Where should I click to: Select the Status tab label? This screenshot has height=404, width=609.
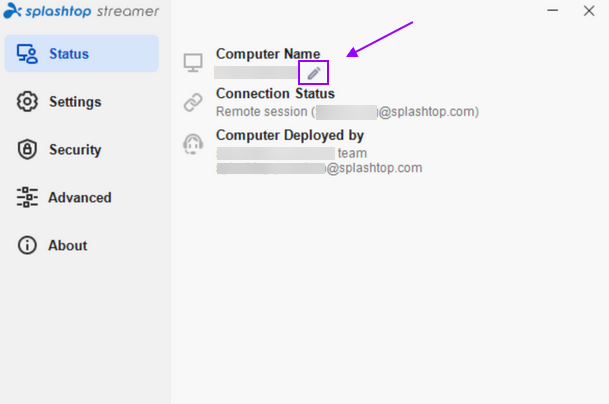point(69,54)
